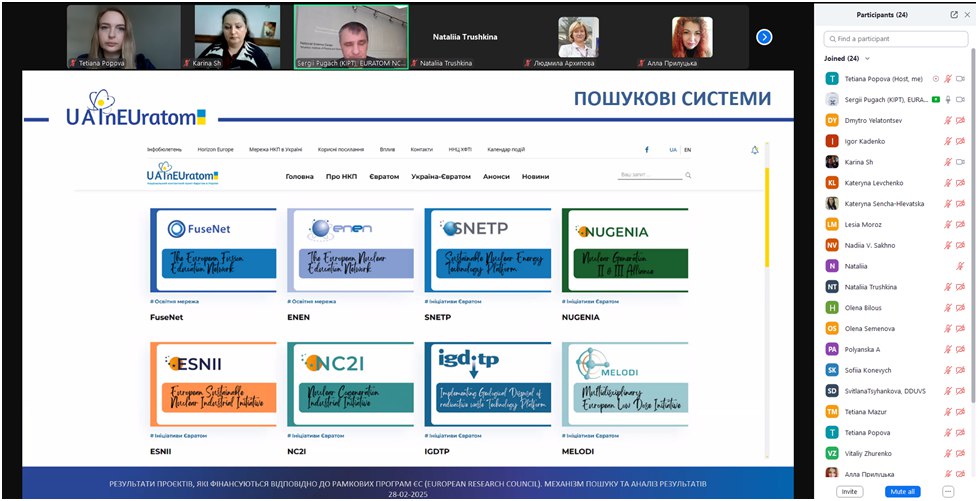Click Tetiana Mazur's muted microphone icon
The height and width of the screenshot is (501, 978).
948,412
